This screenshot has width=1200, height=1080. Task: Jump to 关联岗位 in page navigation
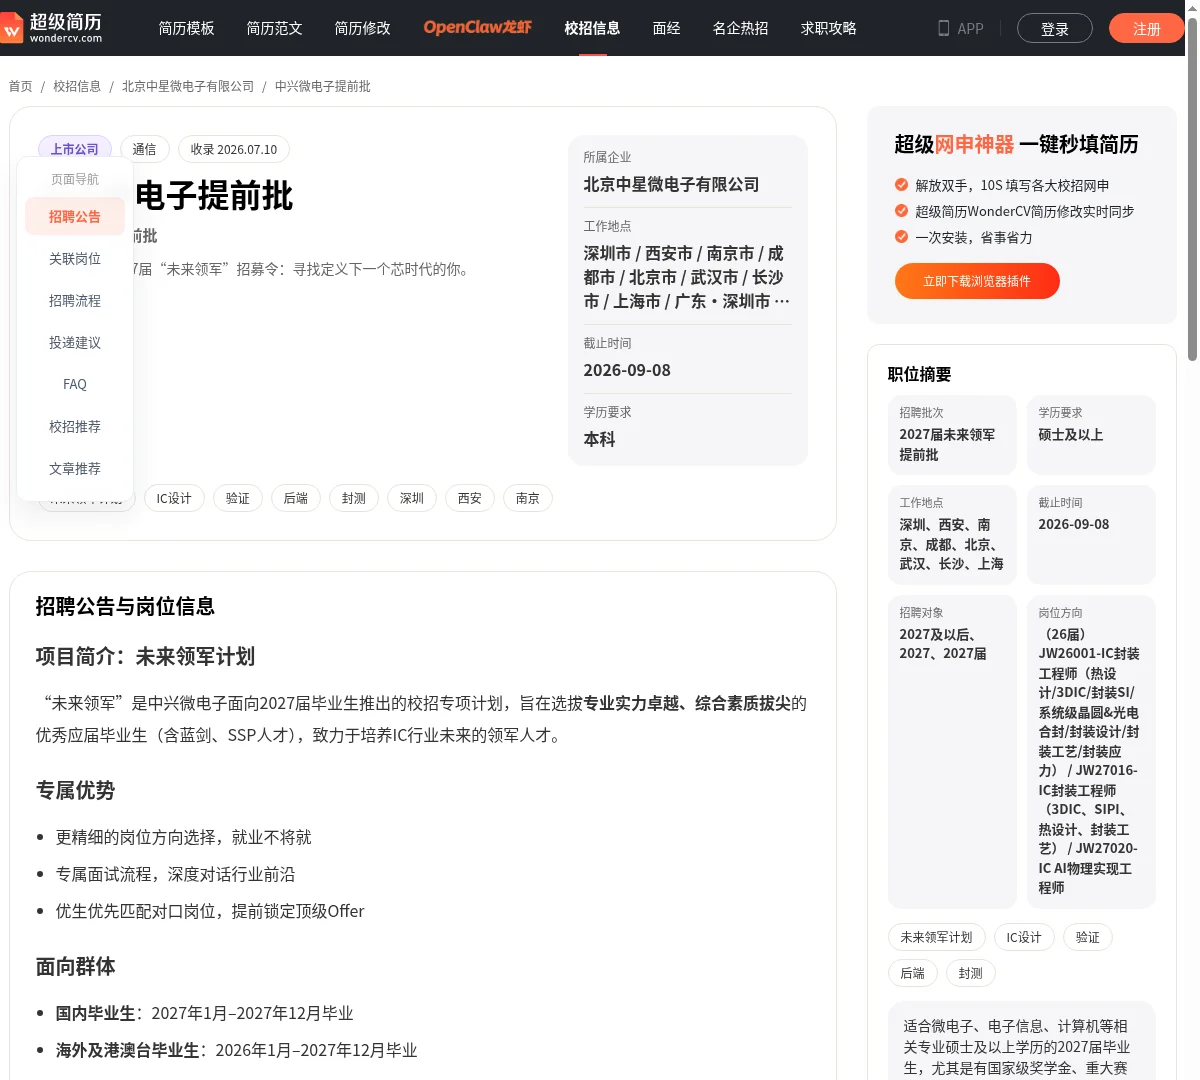tap(75, 258)
